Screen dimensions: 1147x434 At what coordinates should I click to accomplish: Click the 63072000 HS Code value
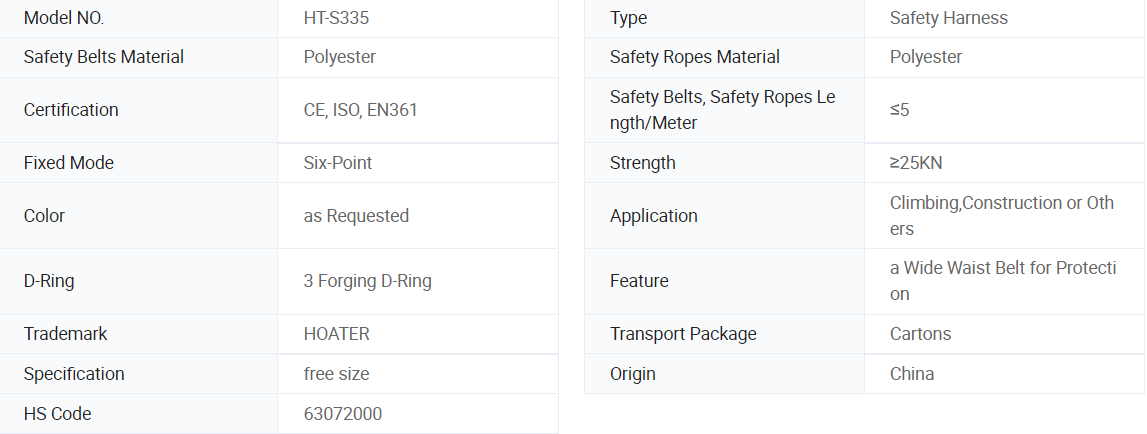[342, 414]
